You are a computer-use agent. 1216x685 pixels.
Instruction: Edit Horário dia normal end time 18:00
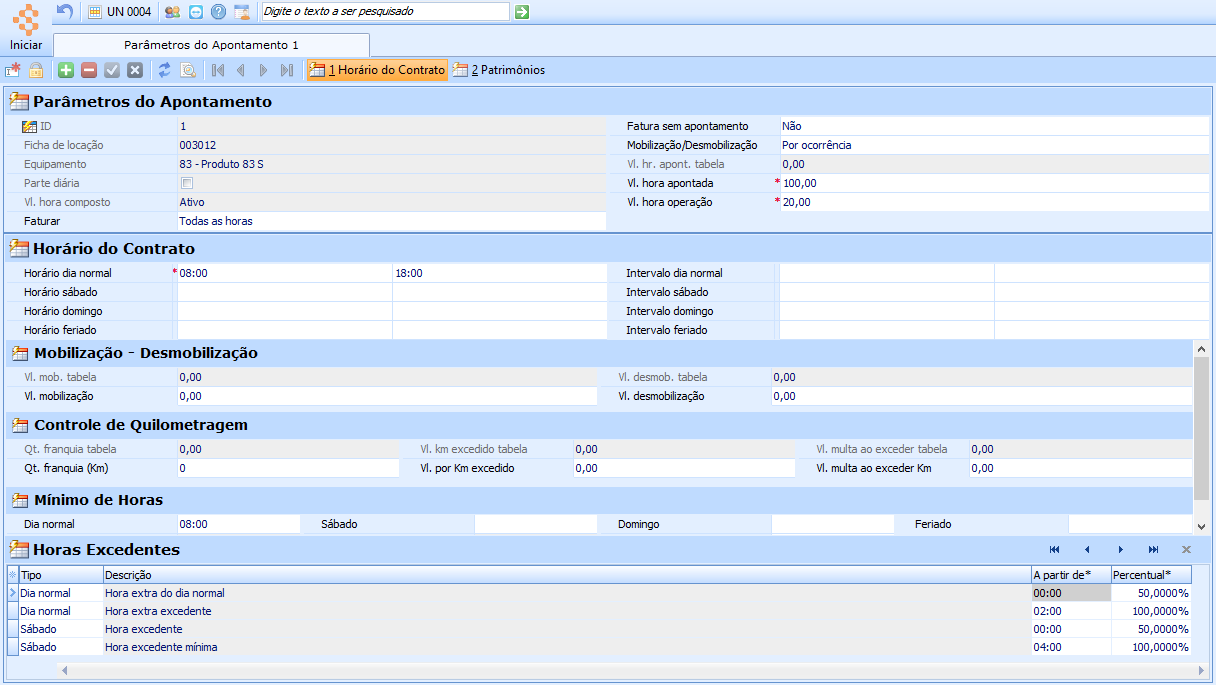(x=500, y=273)
